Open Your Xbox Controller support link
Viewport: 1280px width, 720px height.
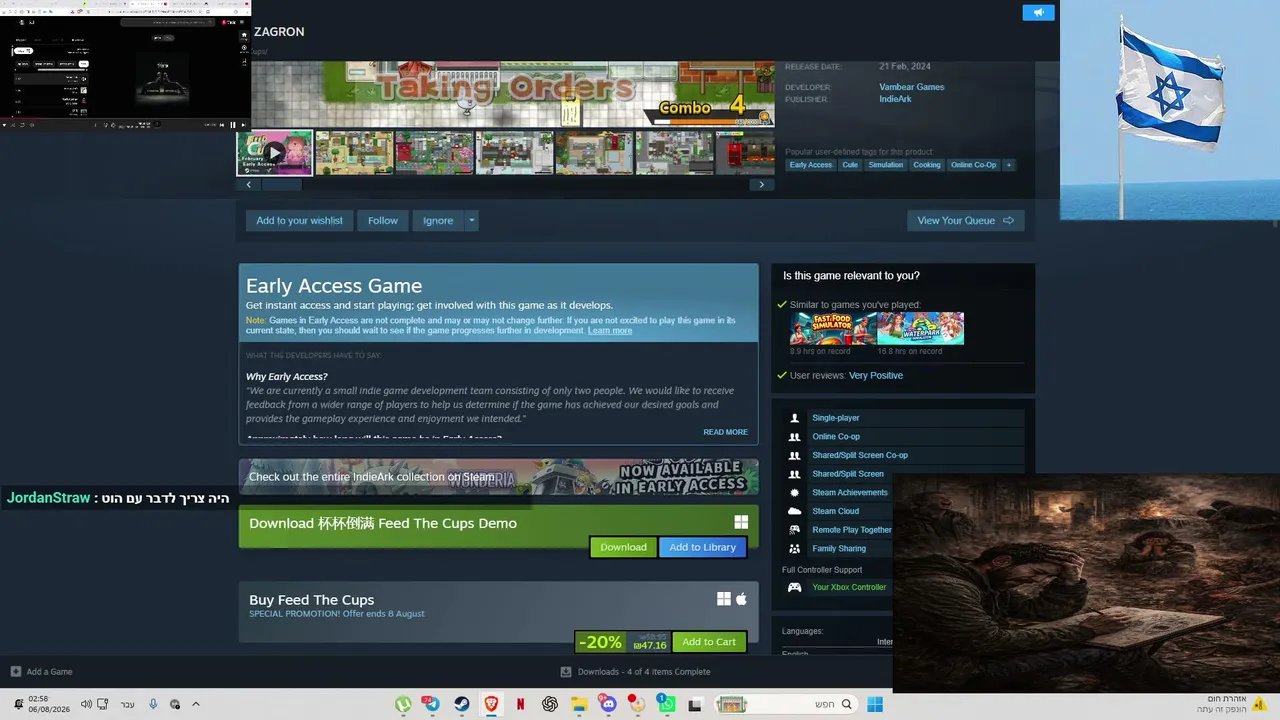click(x=849, y=588)
